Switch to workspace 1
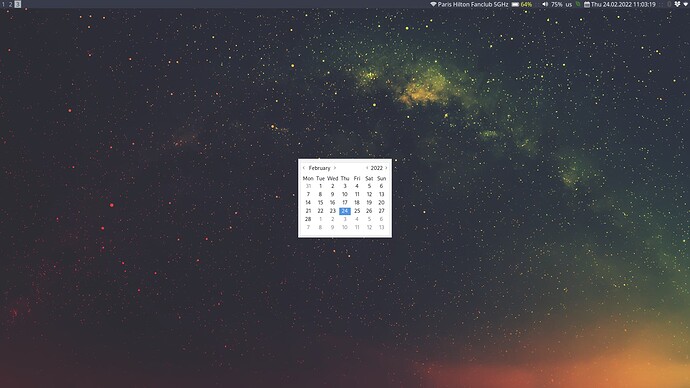The image size is (690, 388). [x=3, y=4]
